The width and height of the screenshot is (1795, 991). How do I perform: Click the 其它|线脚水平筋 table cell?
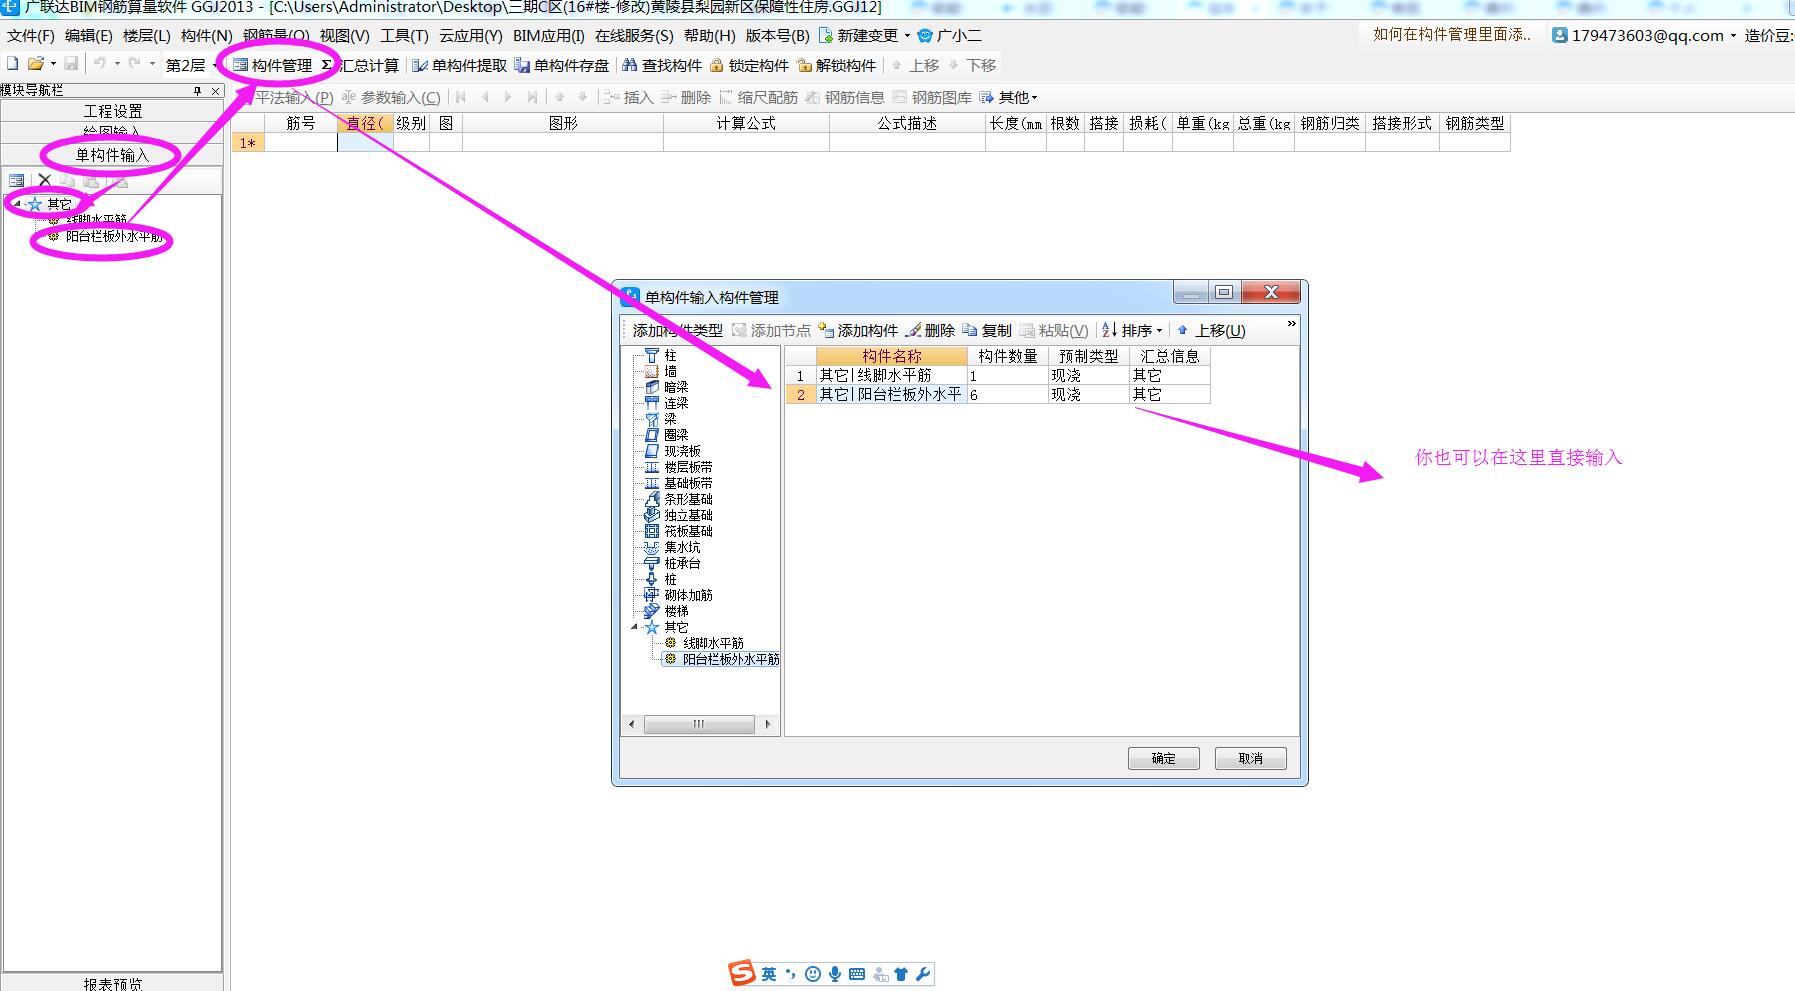click(x=892, y=375)
